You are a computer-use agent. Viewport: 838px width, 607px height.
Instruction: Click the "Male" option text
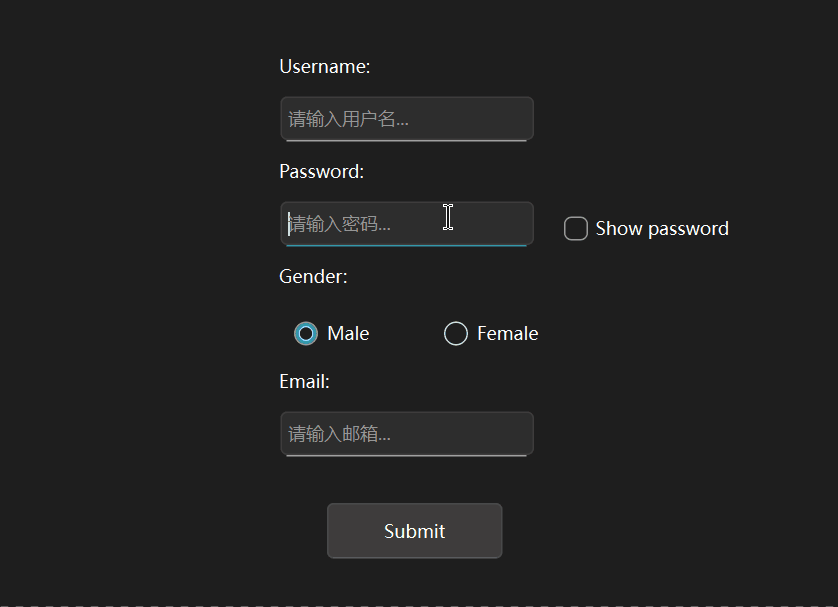click(348, 334)
